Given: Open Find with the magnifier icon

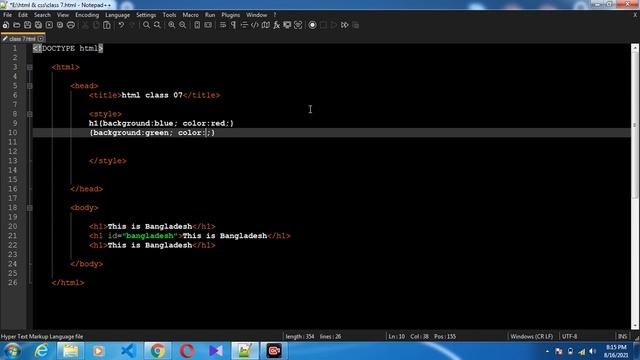Looking at the screenshot, I should 147,25.
